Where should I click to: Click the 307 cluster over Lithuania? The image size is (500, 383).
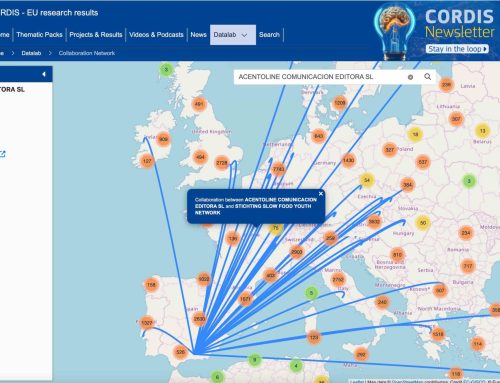[x=456, y=119]
